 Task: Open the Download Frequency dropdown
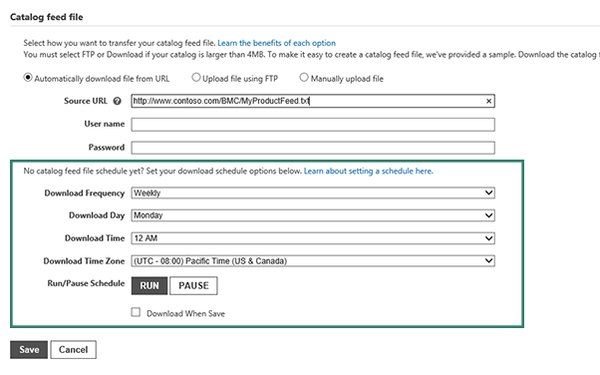pyautogui.click(x=313, y=193)
